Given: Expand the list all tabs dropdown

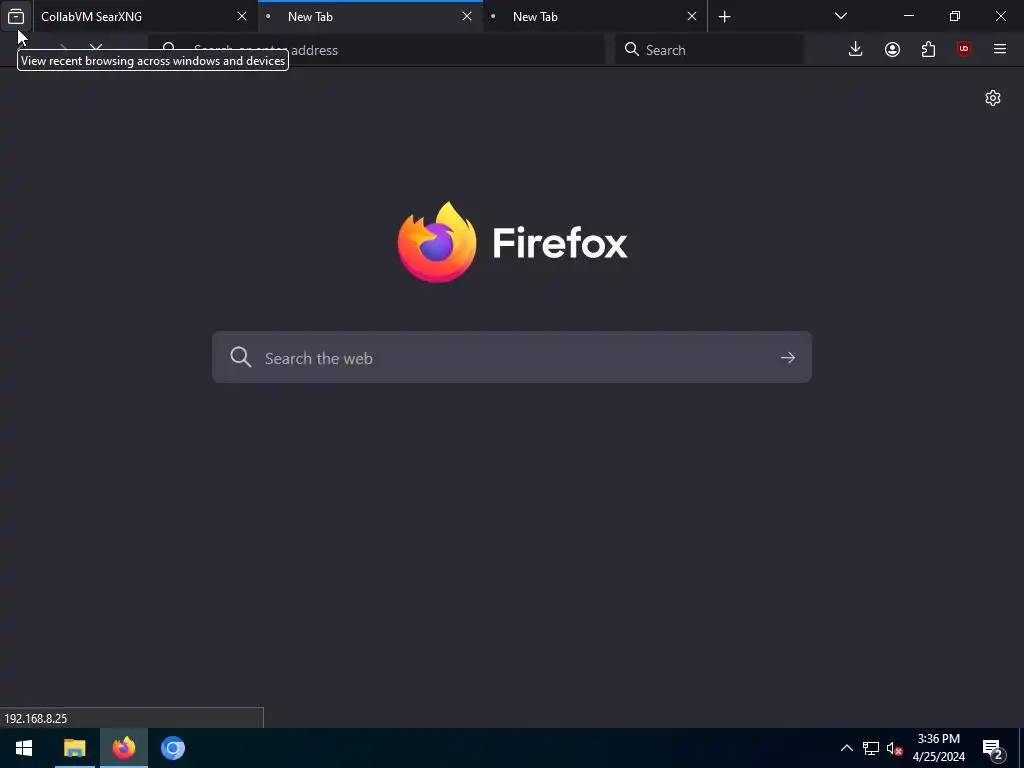Looking at the screenshot, I should coord(841,16).
